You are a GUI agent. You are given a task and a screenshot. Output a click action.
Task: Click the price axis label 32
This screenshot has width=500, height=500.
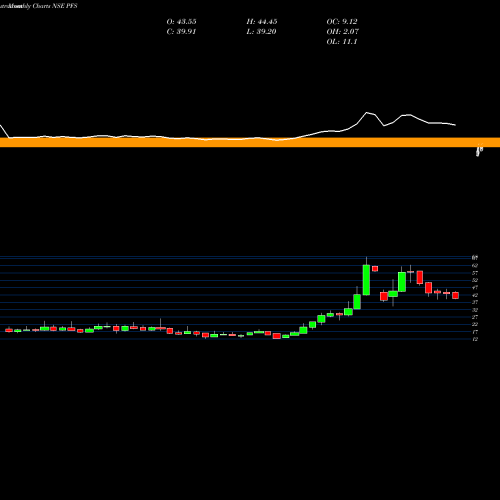pyautogui.click(x=475, y=310)
